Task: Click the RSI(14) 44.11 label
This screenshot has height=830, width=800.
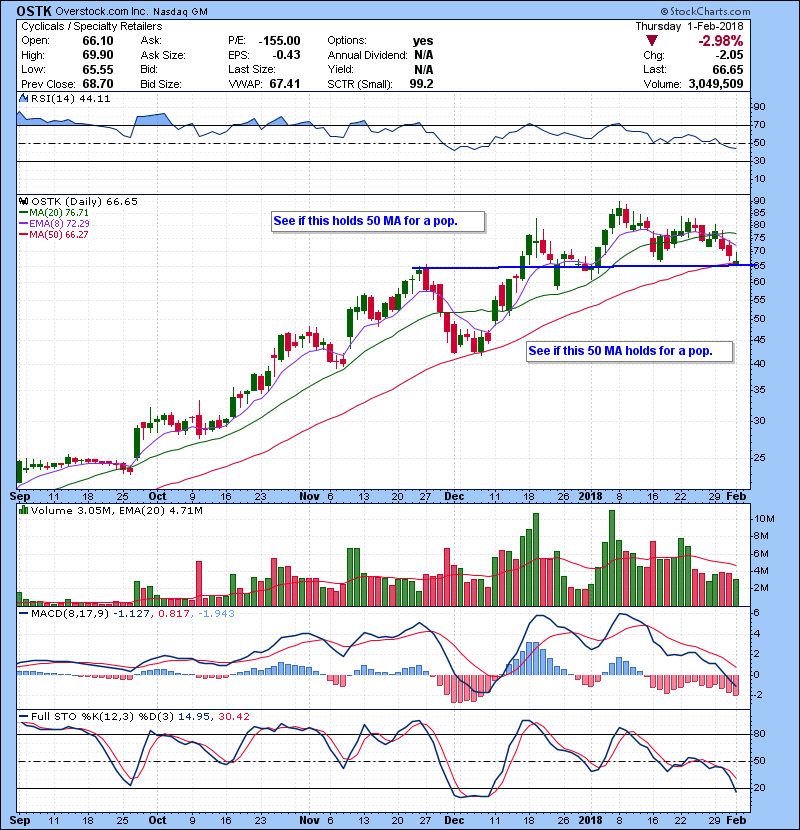Action: pyautogui.click(x=70, y=98)
